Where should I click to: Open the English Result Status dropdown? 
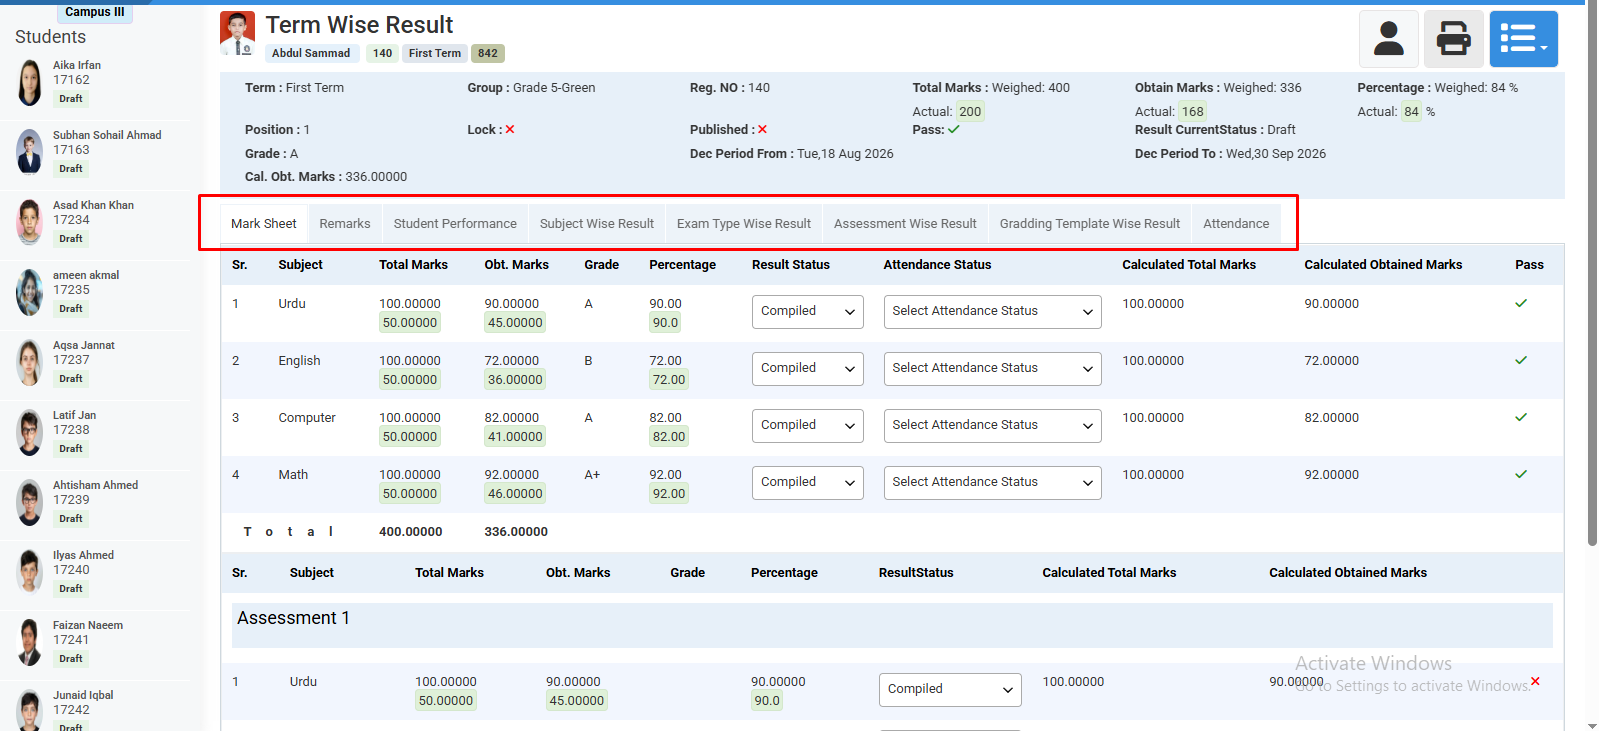click(808, 368)
